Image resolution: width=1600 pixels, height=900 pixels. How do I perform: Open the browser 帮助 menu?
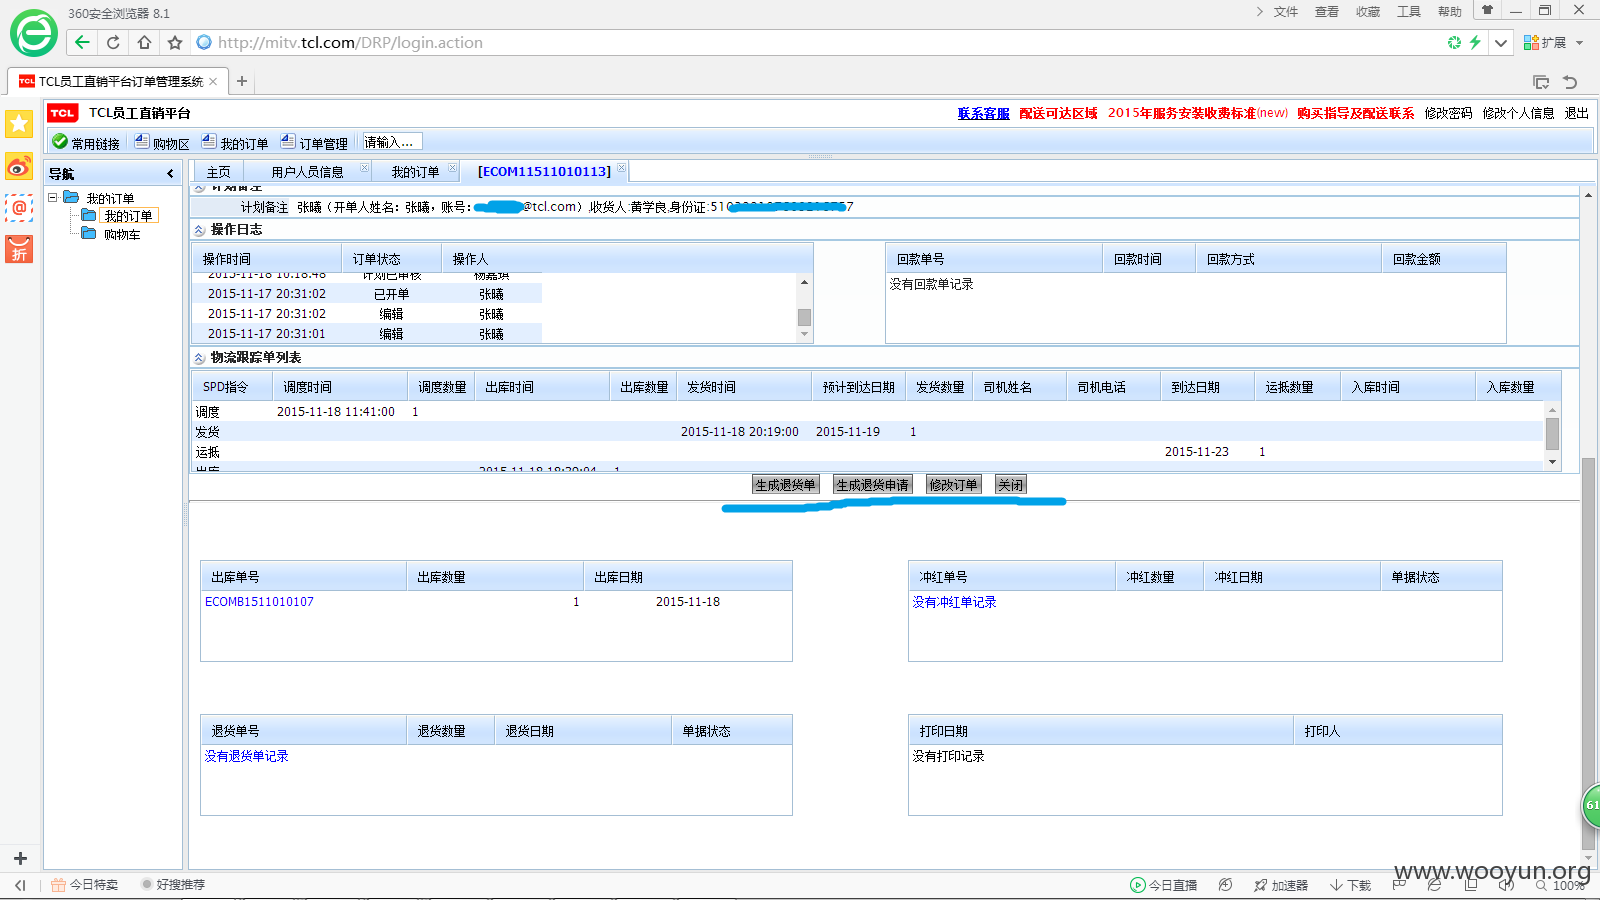pos(1449,11)
